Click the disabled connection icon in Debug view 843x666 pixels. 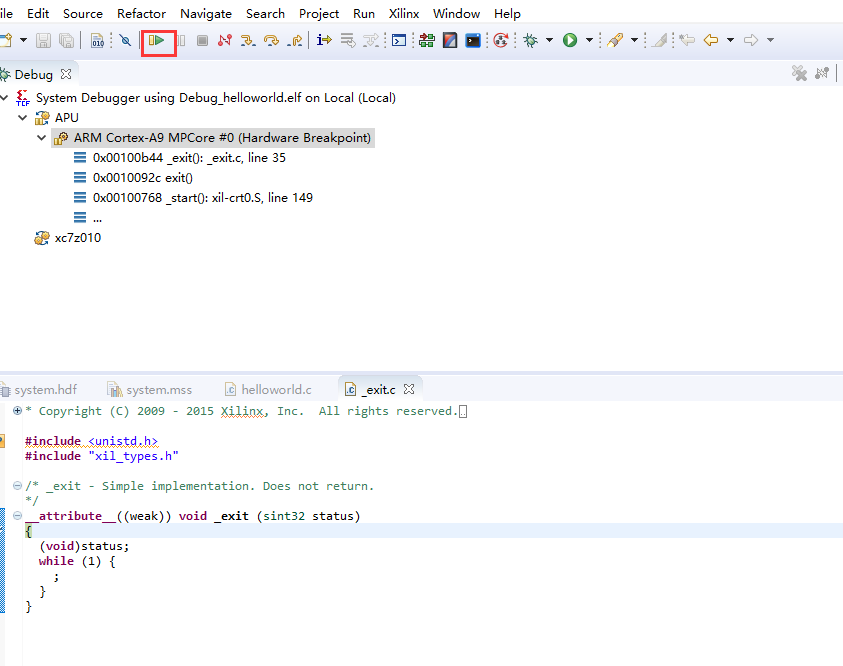[821, 73]
